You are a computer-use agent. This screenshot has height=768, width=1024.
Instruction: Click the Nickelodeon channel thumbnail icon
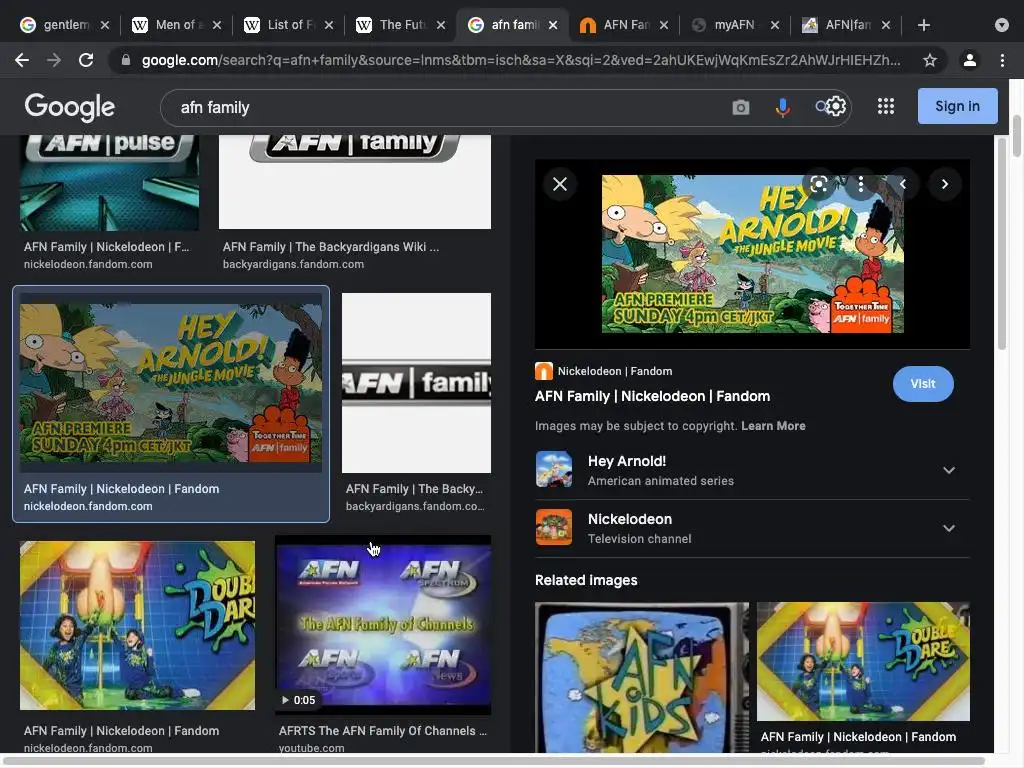554,527
